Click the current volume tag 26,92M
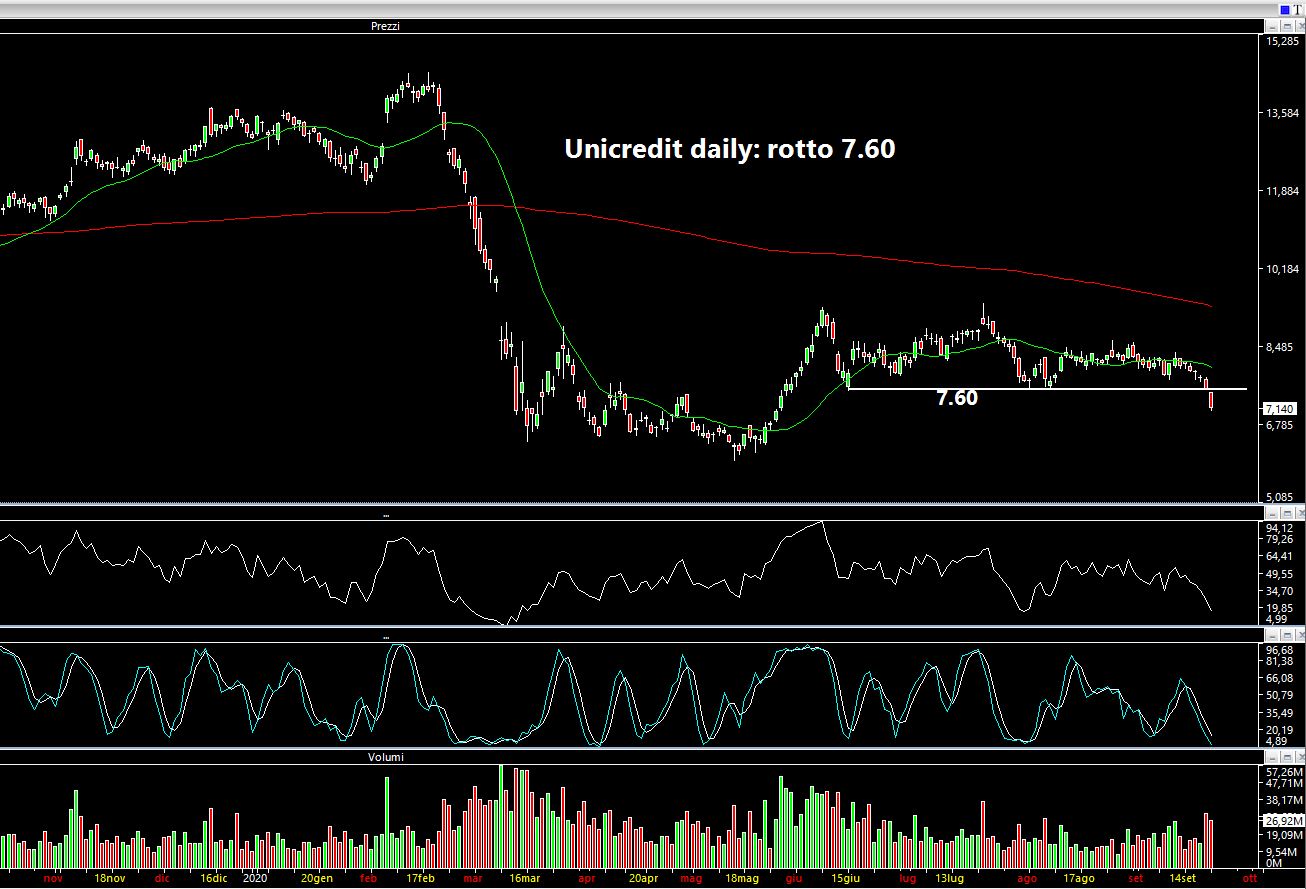This screenshot has height=889, width=1306. [x=1282, y=819]
